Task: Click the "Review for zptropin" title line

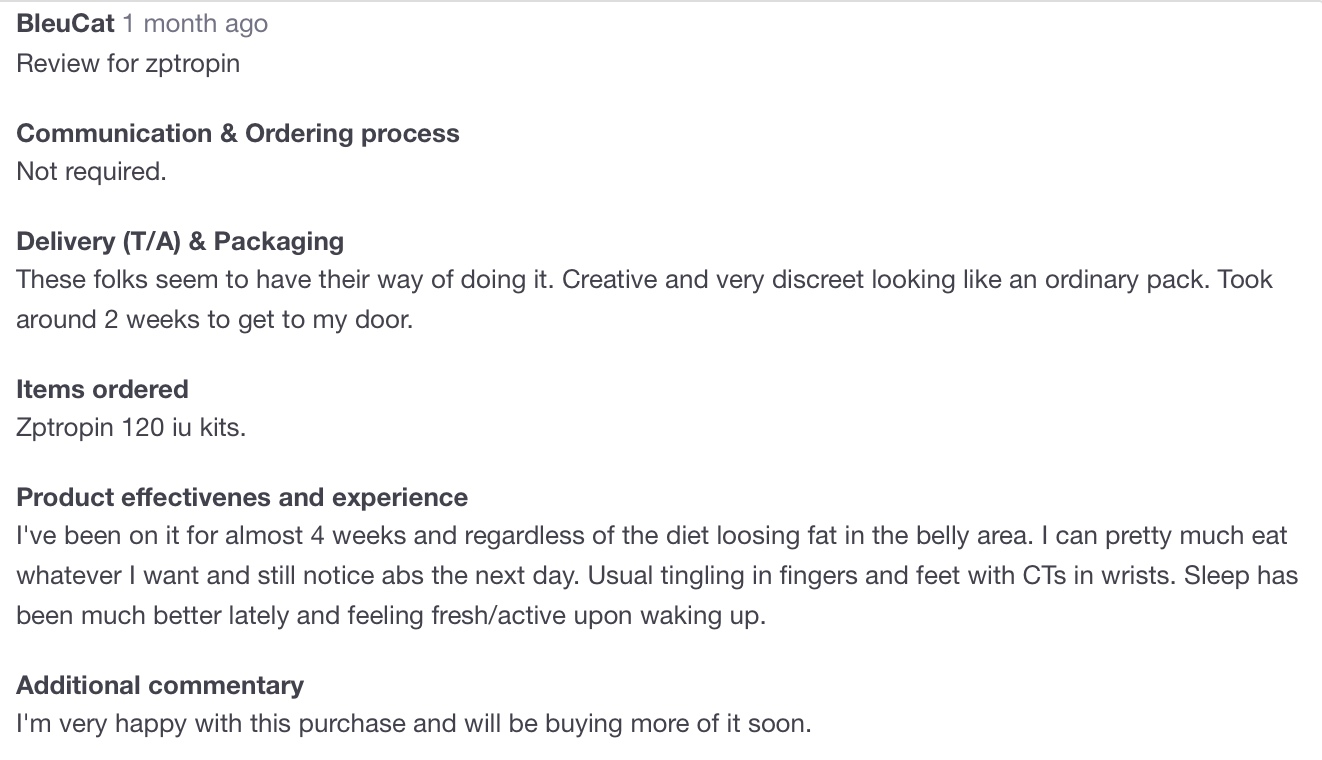Action: 128,63
